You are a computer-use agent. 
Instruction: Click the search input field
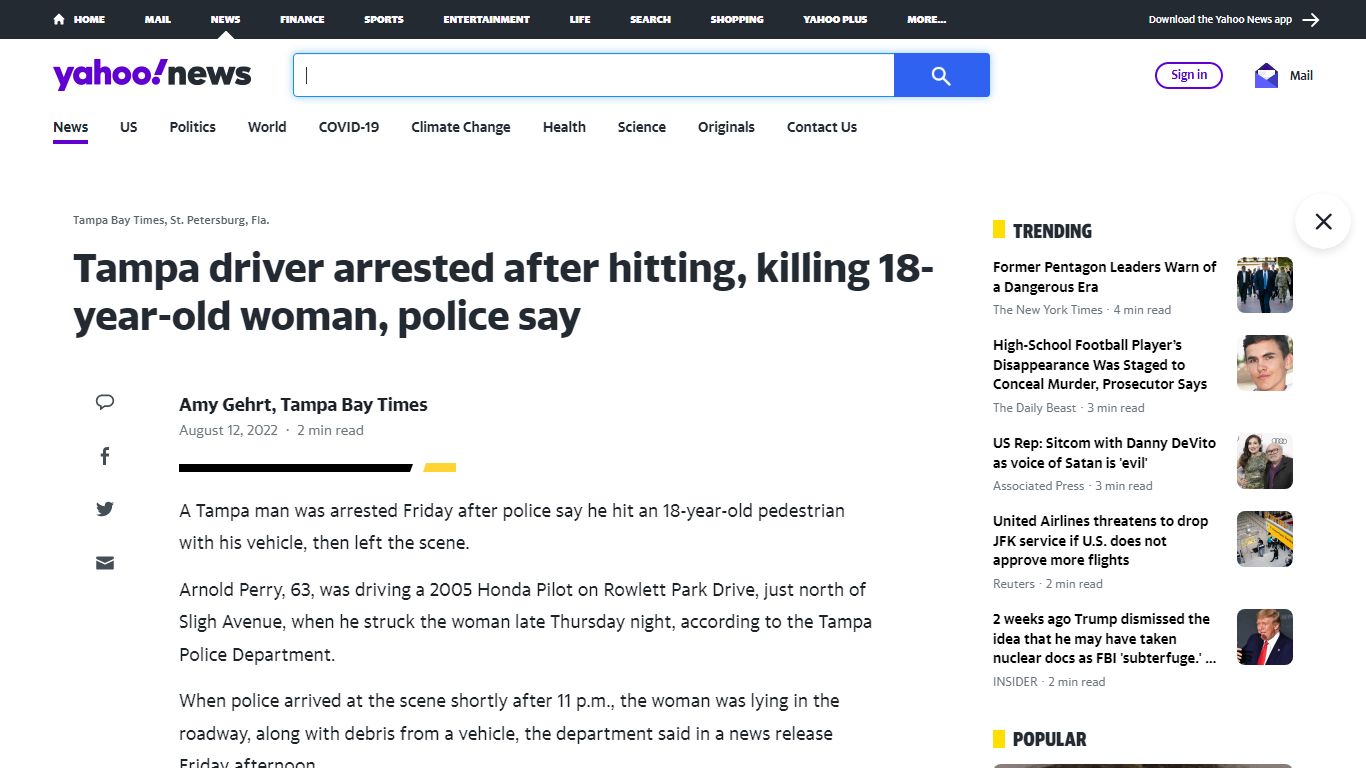594,75
